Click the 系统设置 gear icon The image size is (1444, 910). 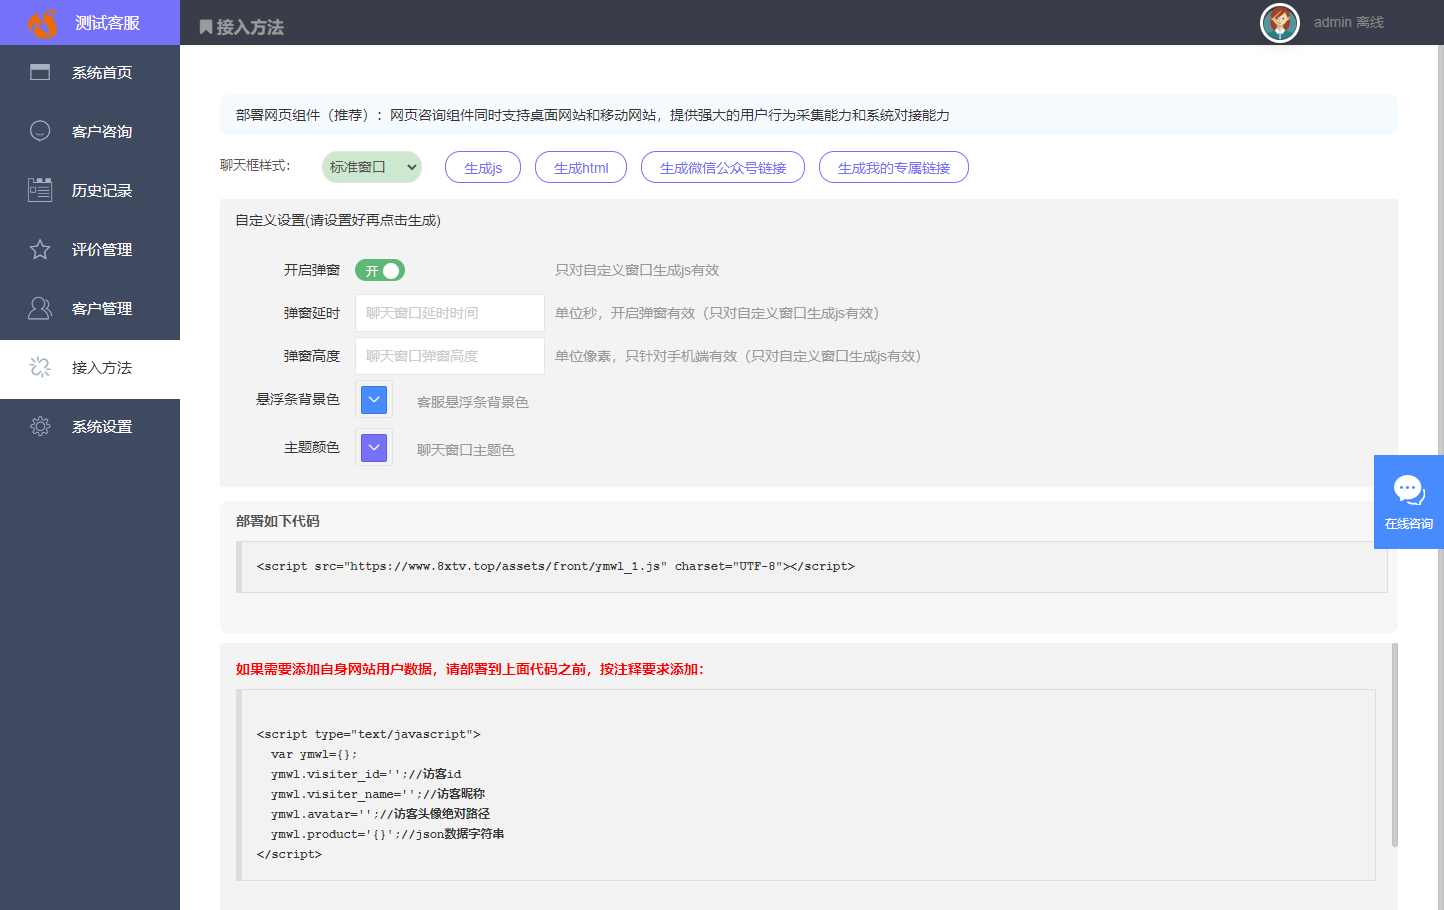pos(40,426)
